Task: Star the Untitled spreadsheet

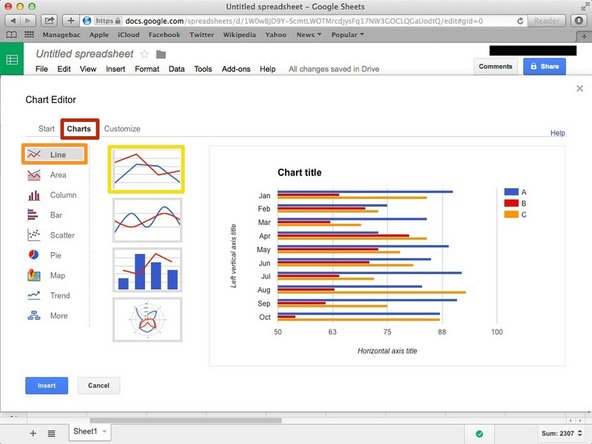Action: coord(144,54)
